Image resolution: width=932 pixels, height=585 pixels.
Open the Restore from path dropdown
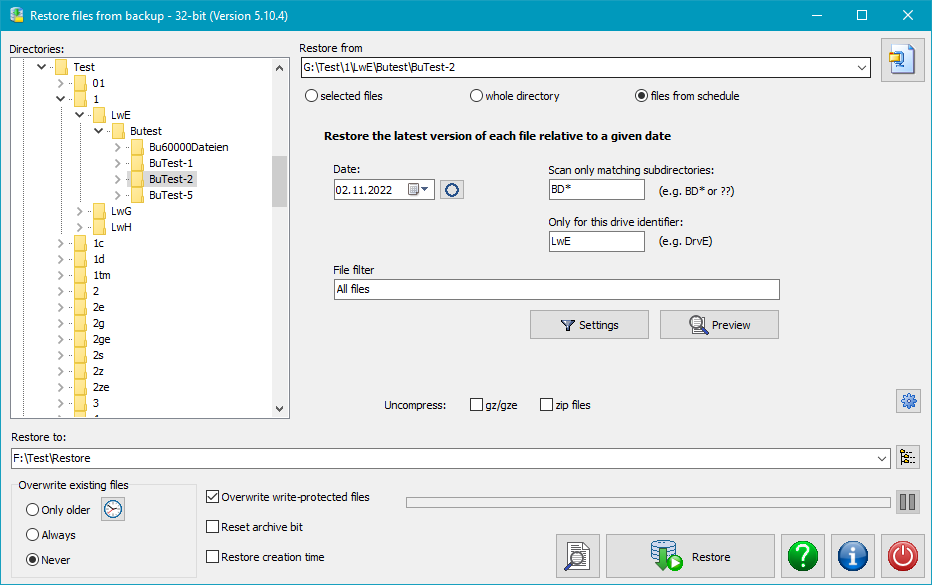[862, 68]
